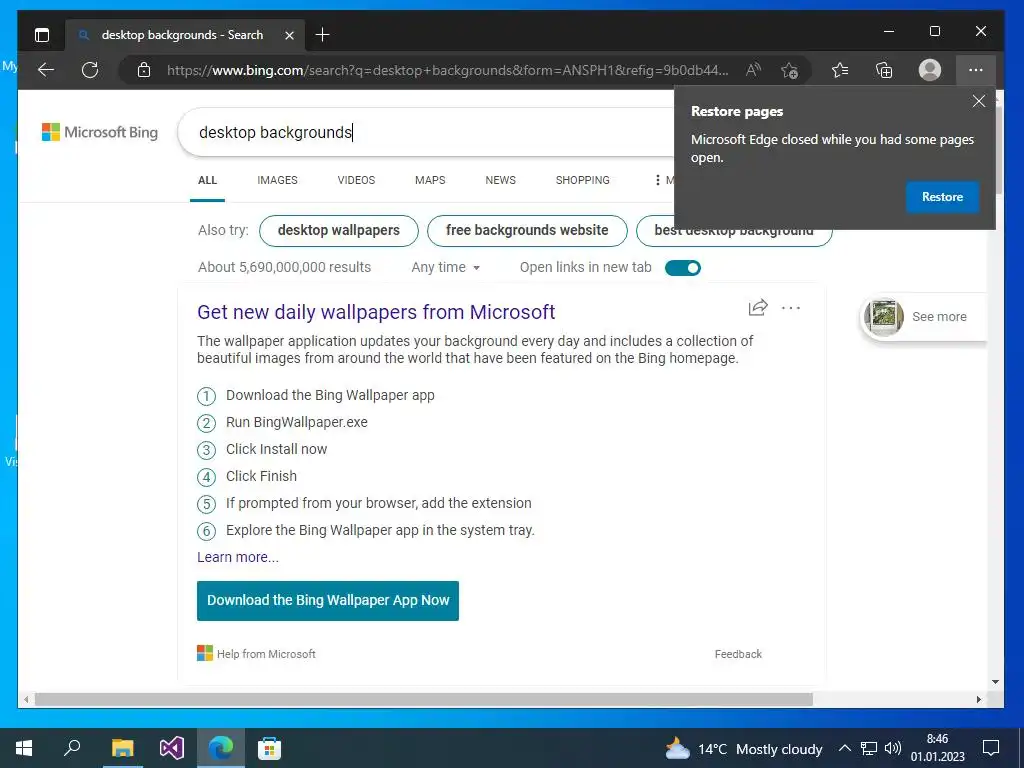Go to Microsoft Bing logo
The width and height of the screenshot is (1024, 768).
click(100, 133)
